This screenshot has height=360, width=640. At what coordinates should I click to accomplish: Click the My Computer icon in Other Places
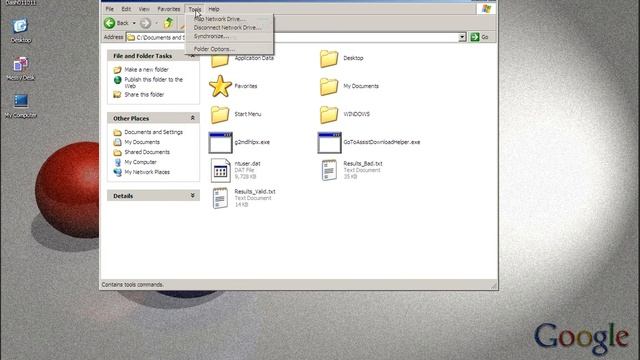[x=118, y=162]
